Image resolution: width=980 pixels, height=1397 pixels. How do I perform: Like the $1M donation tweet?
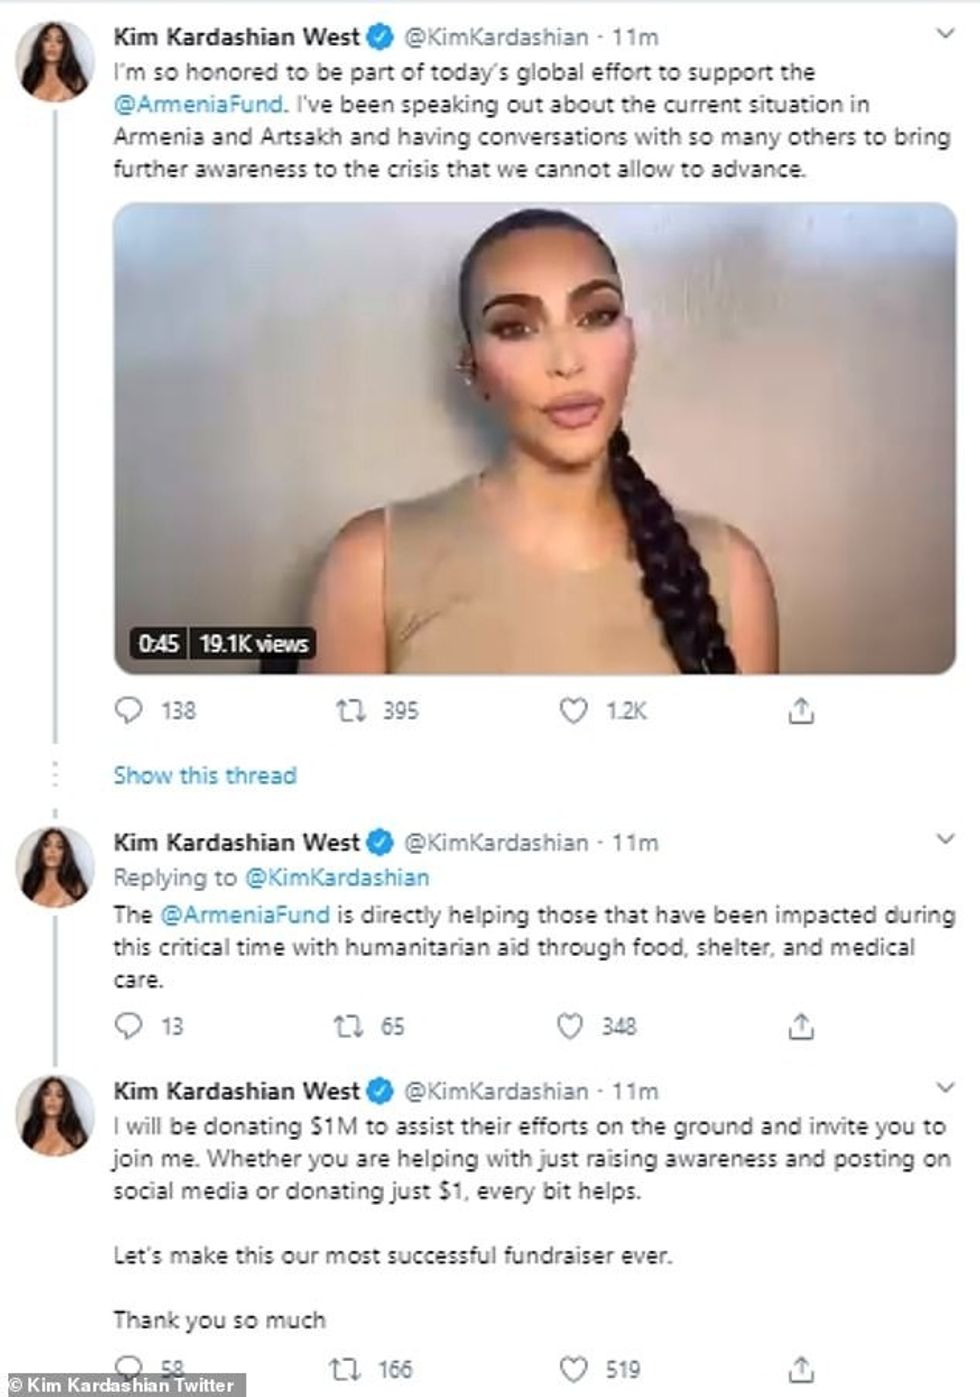click(x=573, y=1368)
